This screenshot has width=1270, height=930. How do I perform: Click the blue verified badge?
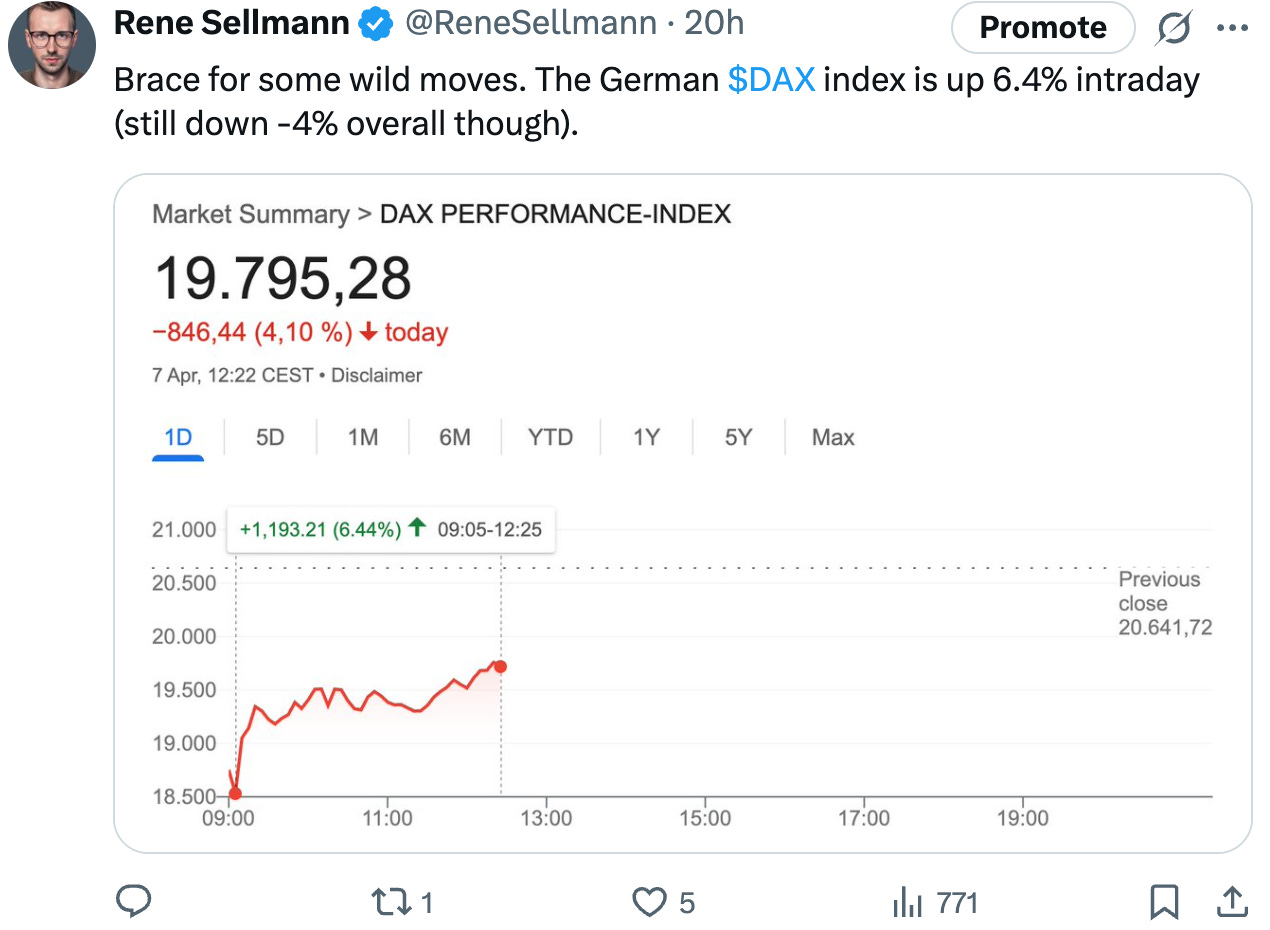[x=376, y=24]
